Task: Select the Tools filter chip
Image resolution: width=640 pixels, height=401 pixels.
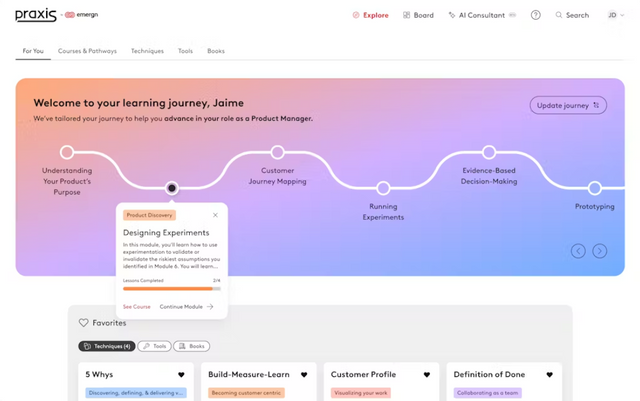Action: [x=155, y=346]
